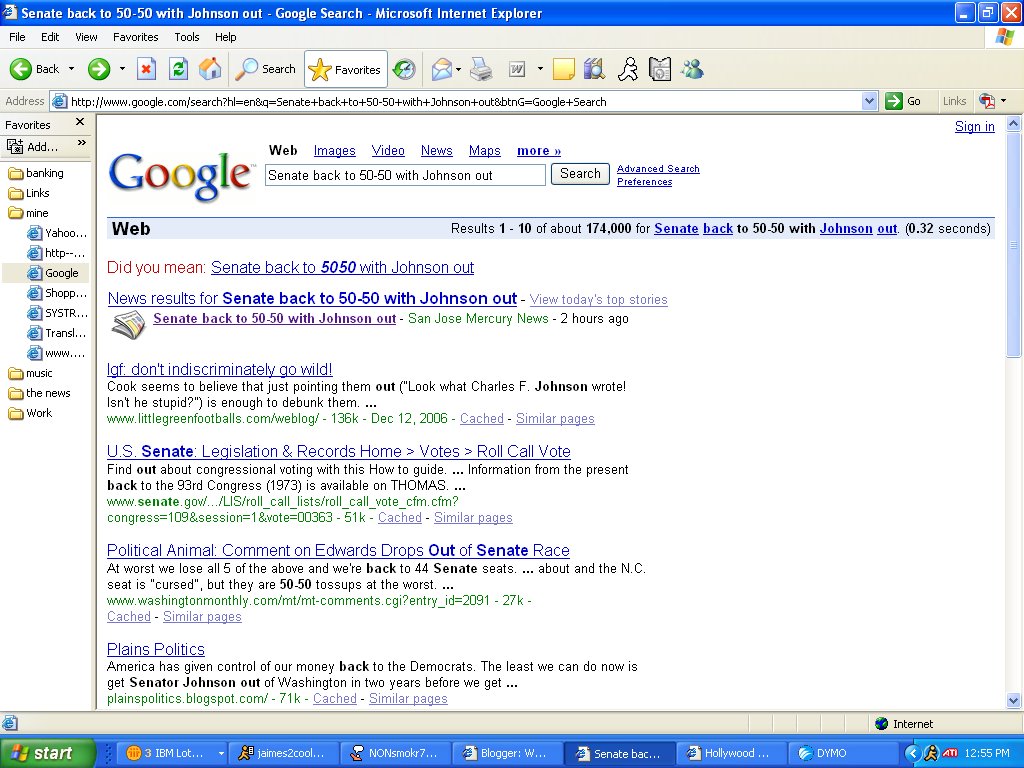The image size is (1024, 768).
Task: Refresh the page using the Refresh icon
Action: 178,69
